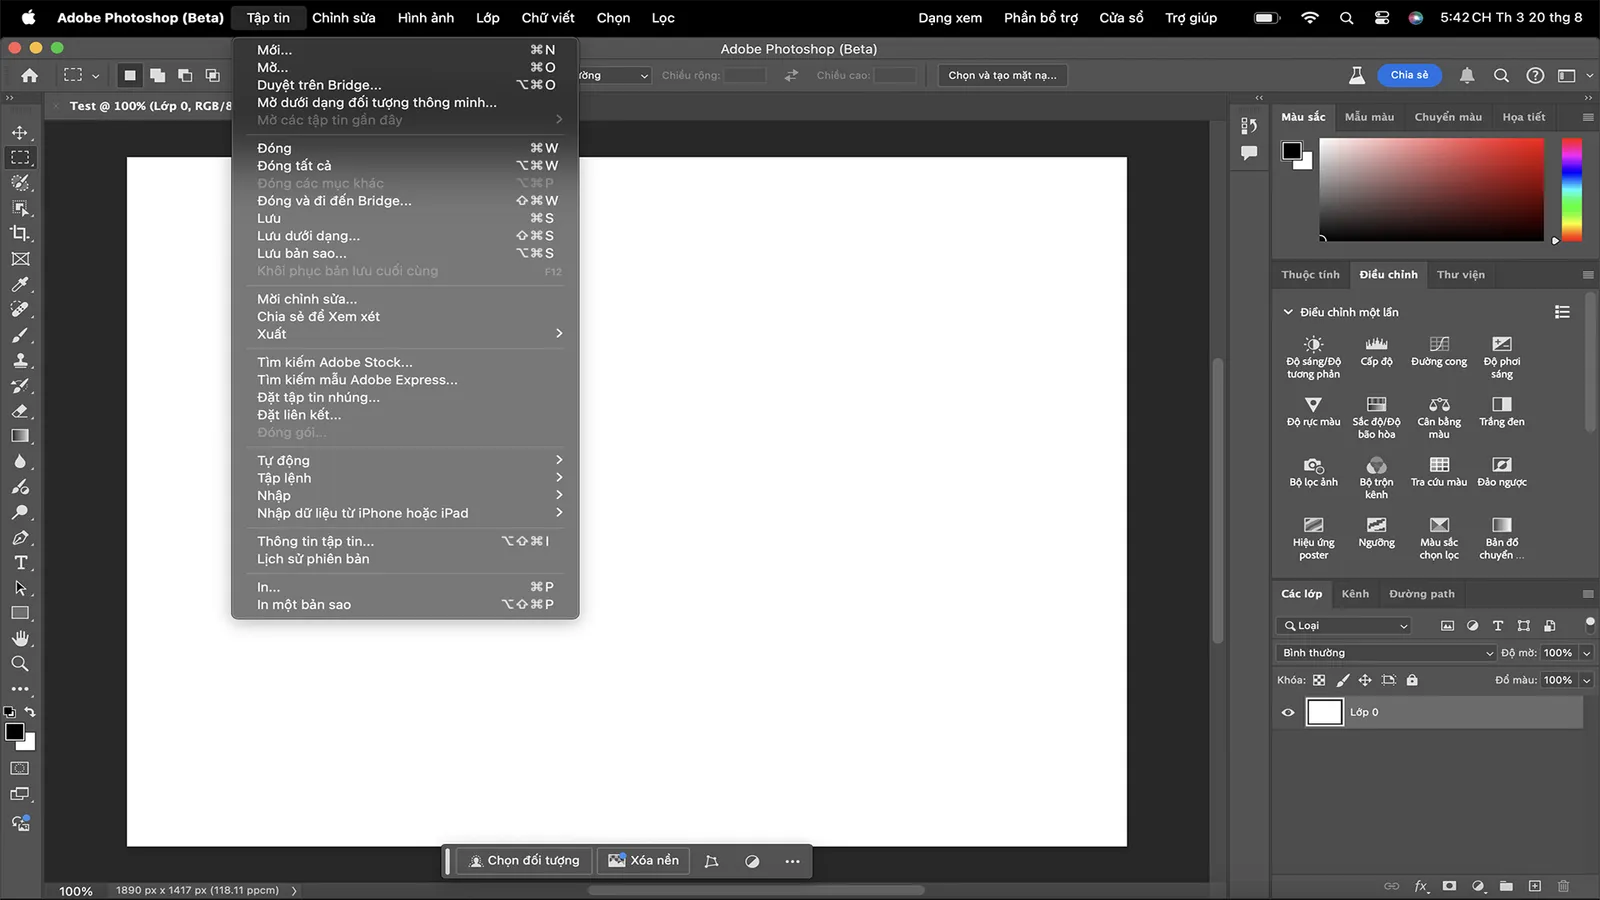Choose Thông tin tập tin... menu entry
Viewport: 1600px width, 900px height.
point(405,541)
